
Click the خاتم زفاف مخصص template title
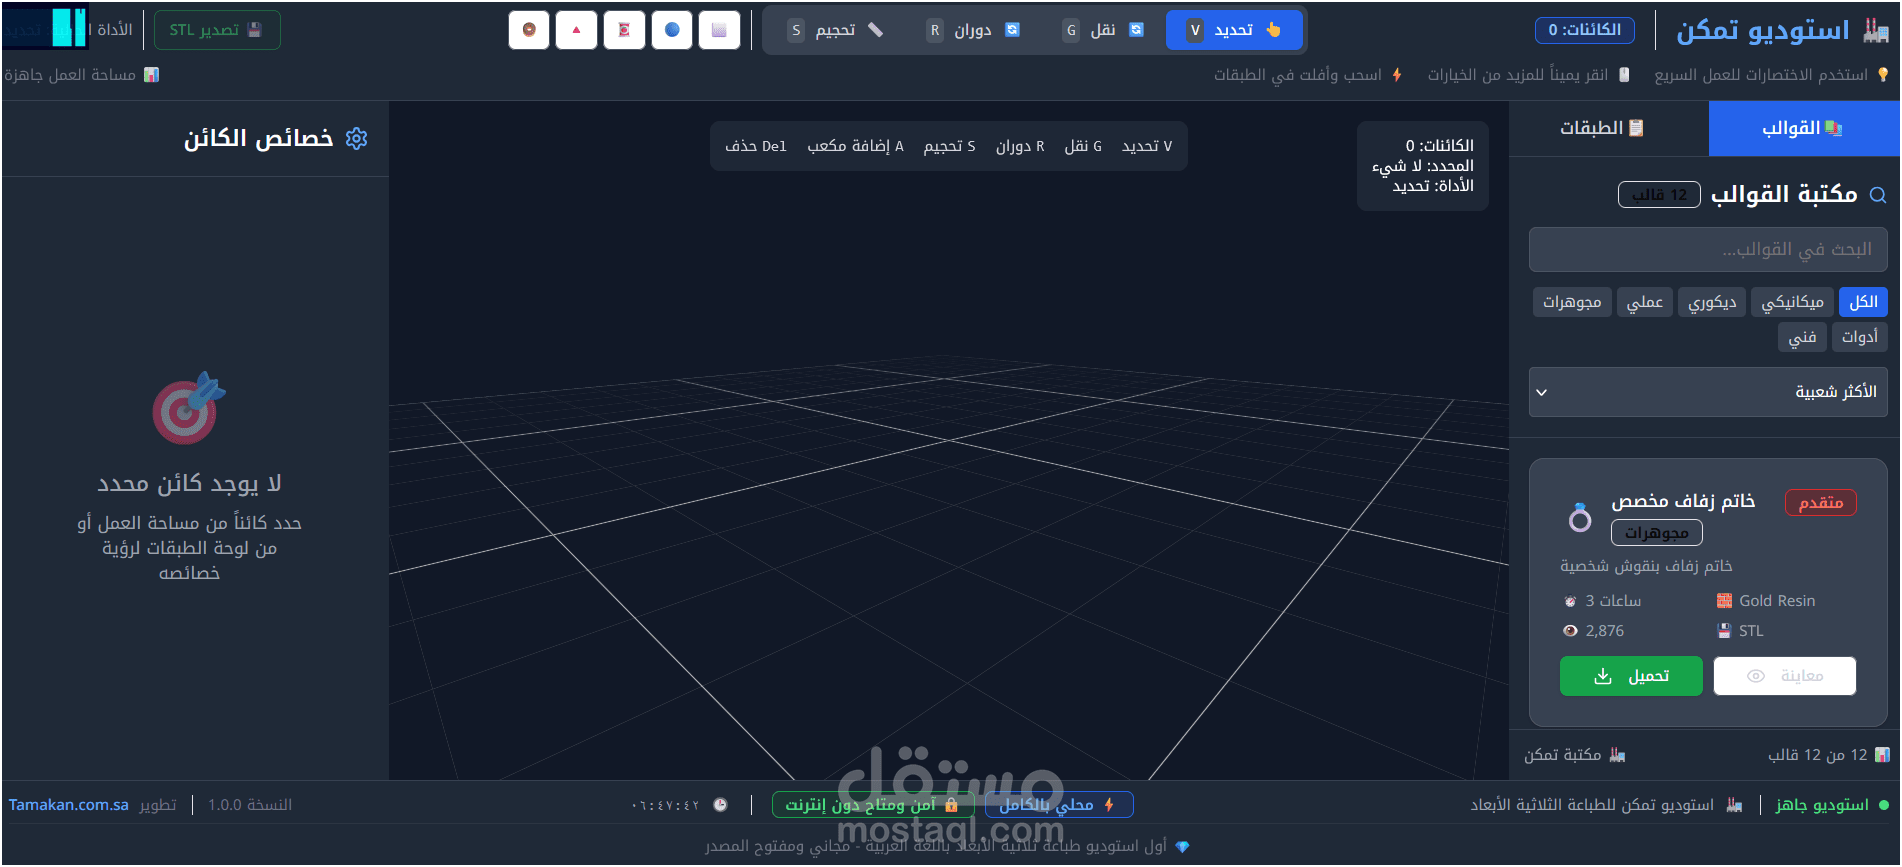[x=1683, y=501]
